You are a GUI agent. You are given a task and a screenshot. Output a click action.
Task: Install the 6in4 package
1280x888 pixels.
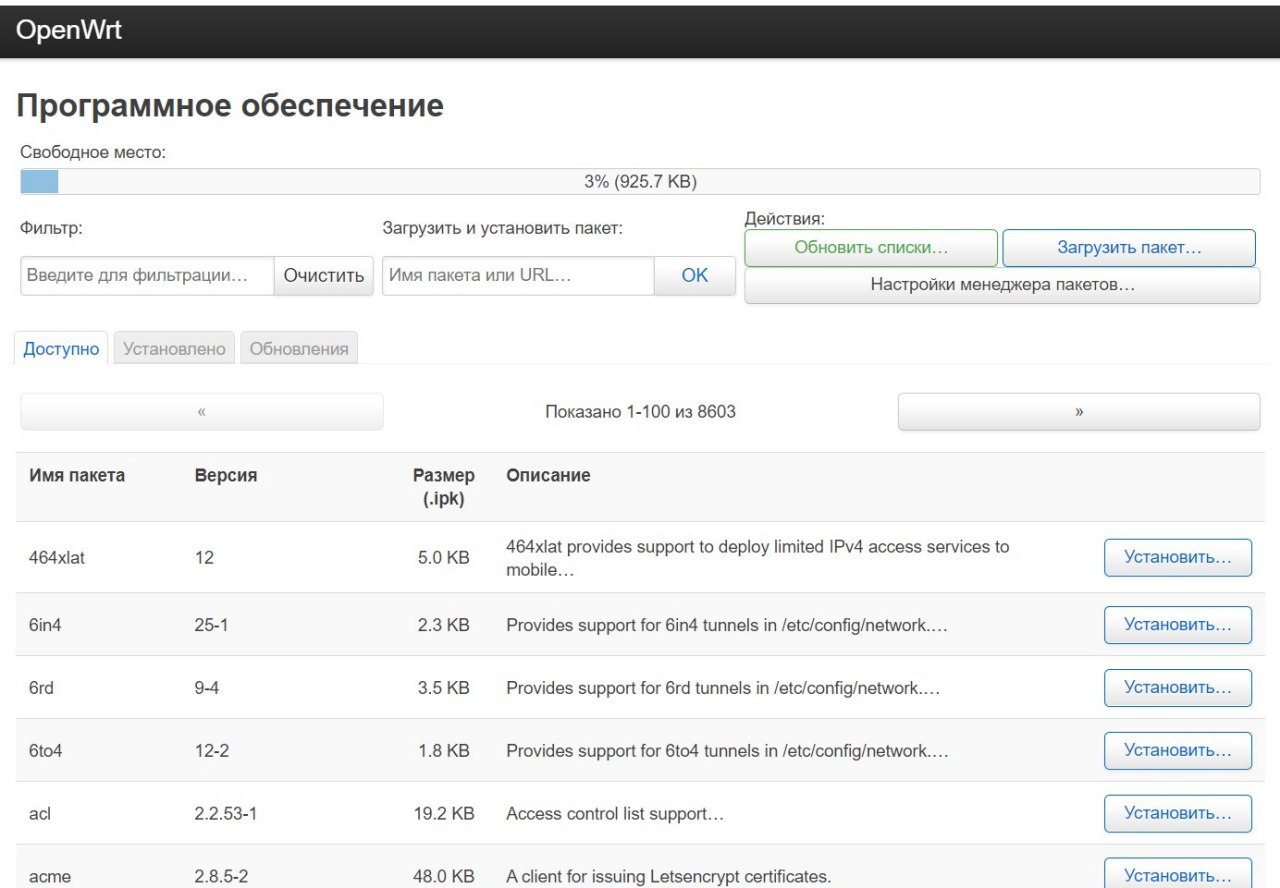1178,625
